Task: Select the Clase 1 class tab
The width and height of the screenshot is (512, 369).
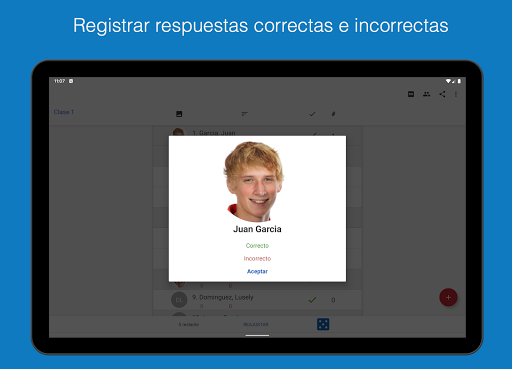Action: pyautogui.click(x=64, y=112)
